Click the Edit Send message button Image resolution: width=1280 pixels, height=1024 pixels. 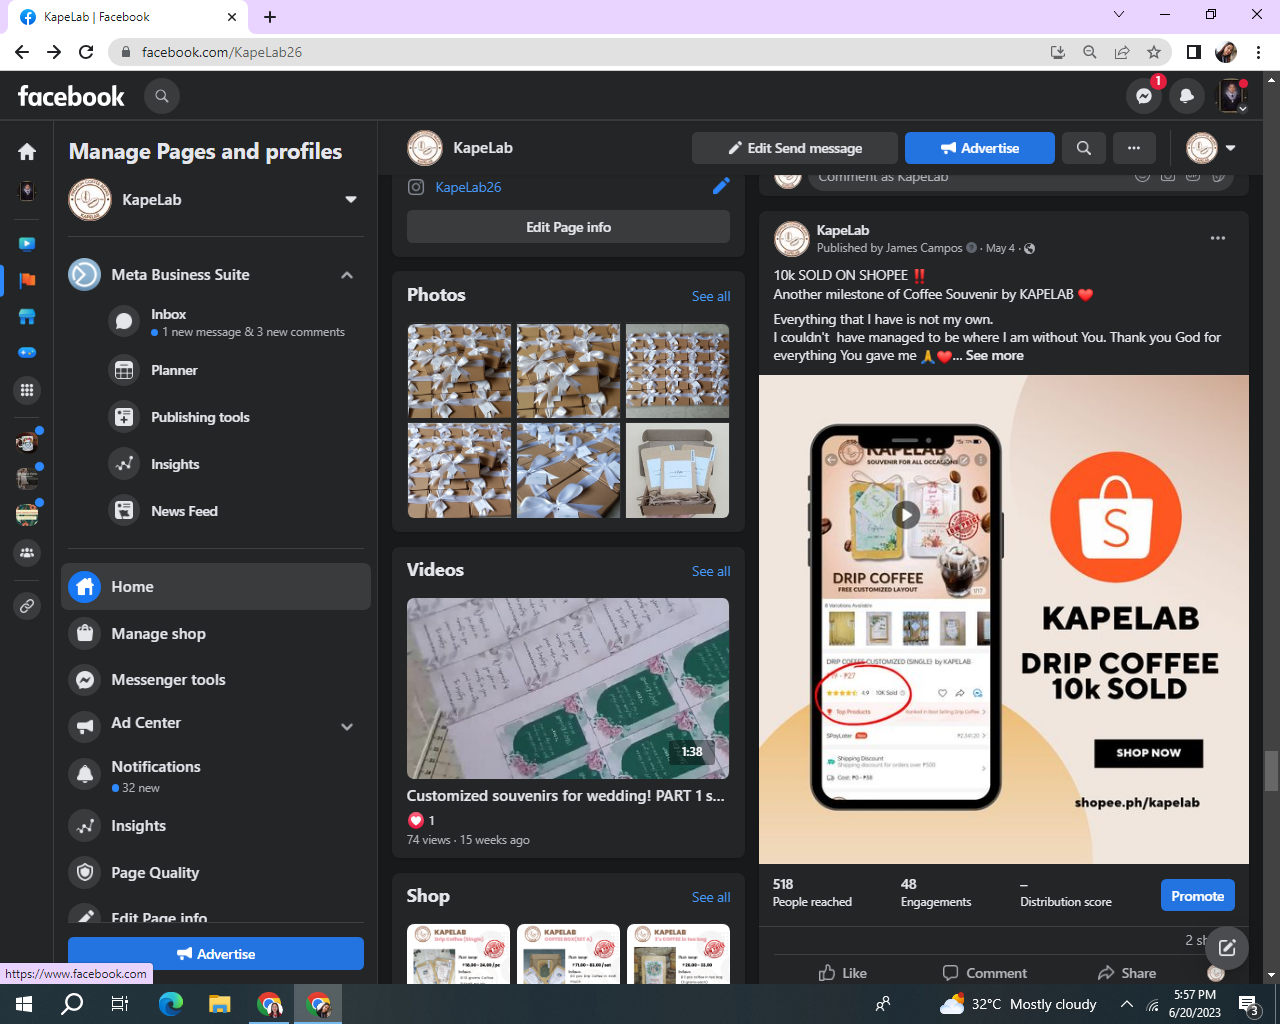(x=795, y=148)
